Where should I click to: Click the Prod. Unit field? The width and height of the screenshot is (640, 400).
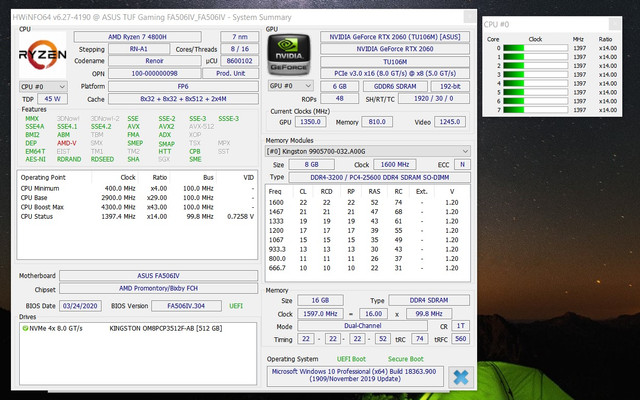tap(231, 73)
